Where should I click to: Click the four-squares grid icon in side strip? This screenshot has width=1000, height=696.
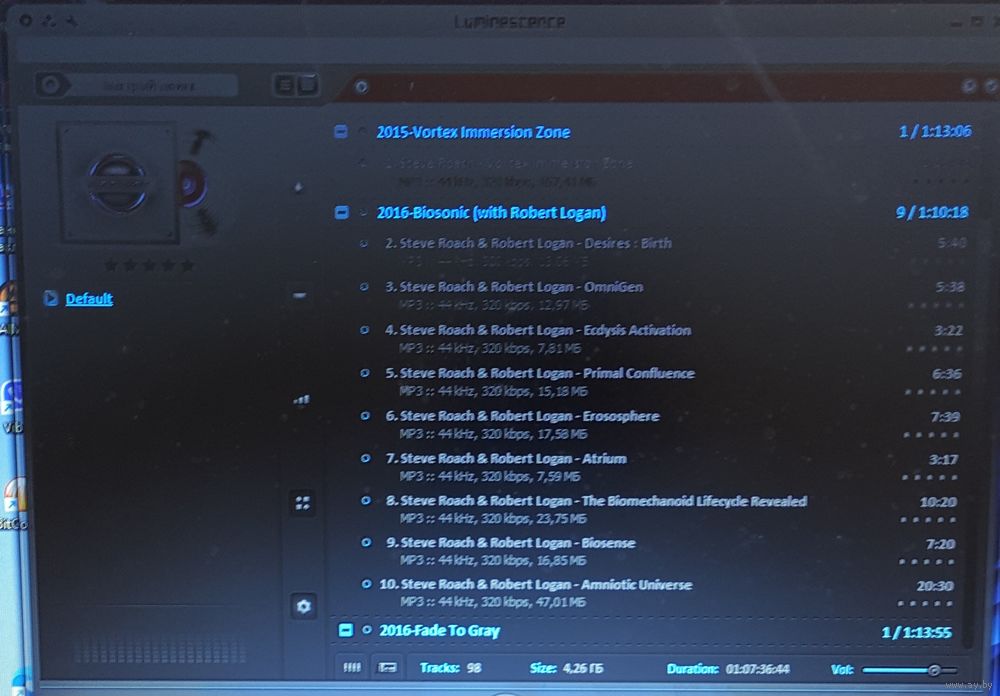pyautogui.click(x=303, y=503)
